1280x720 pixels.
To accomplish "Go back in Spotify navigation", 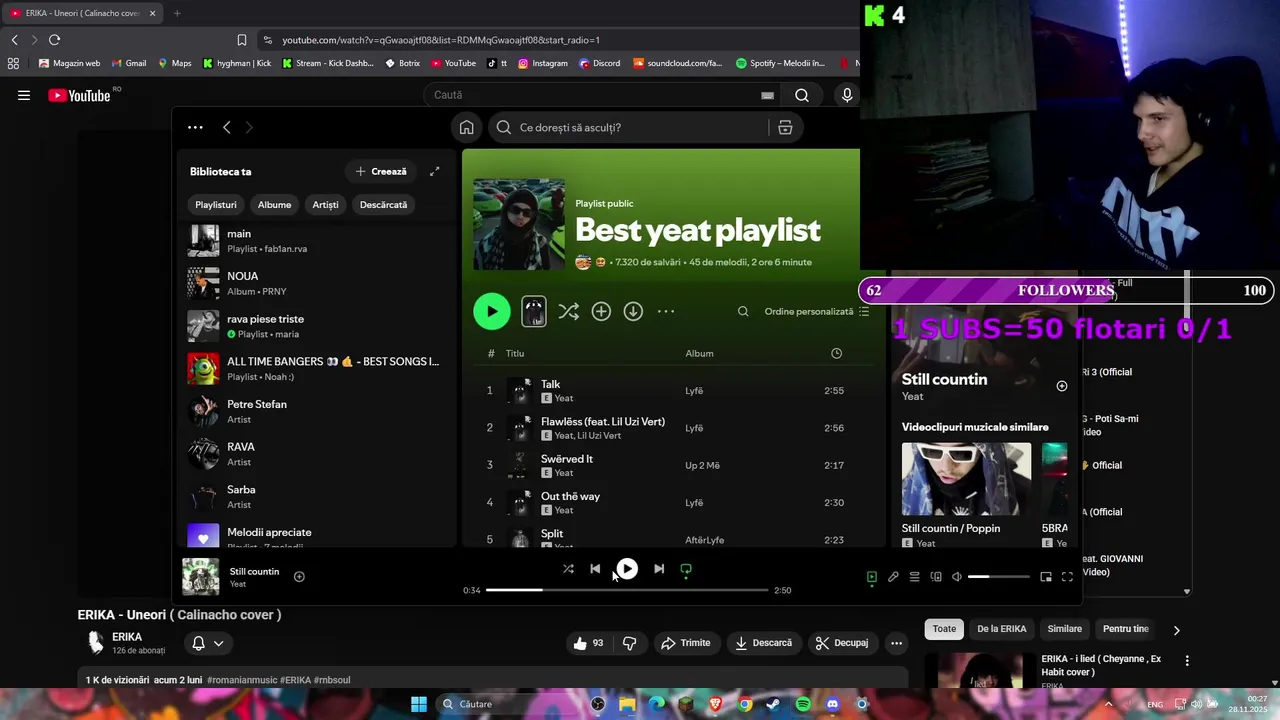I will [227, 127].
